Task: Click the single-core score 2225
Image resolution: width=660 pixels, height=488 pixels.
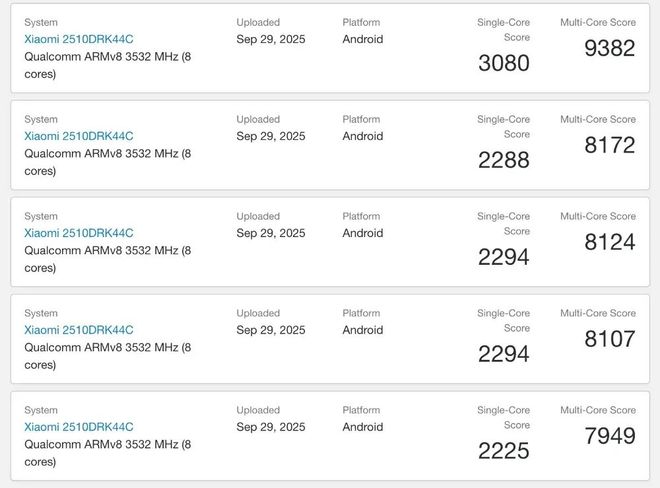Action: (x=504, y=451)
